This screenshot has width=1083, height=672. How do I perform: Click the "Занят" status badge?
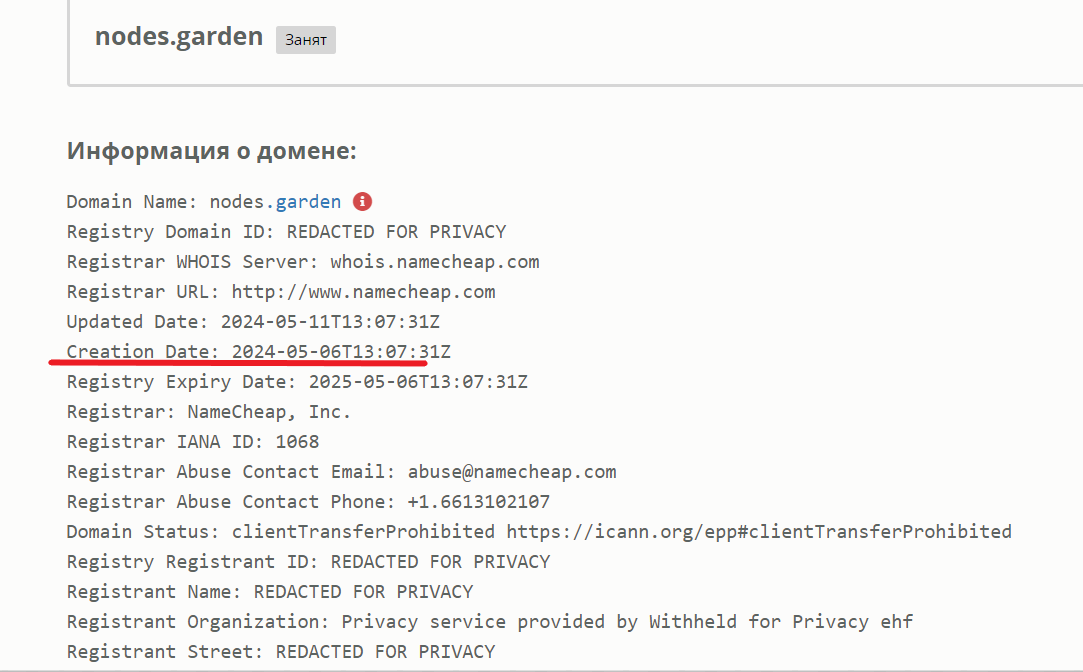[x=305, y=40]
